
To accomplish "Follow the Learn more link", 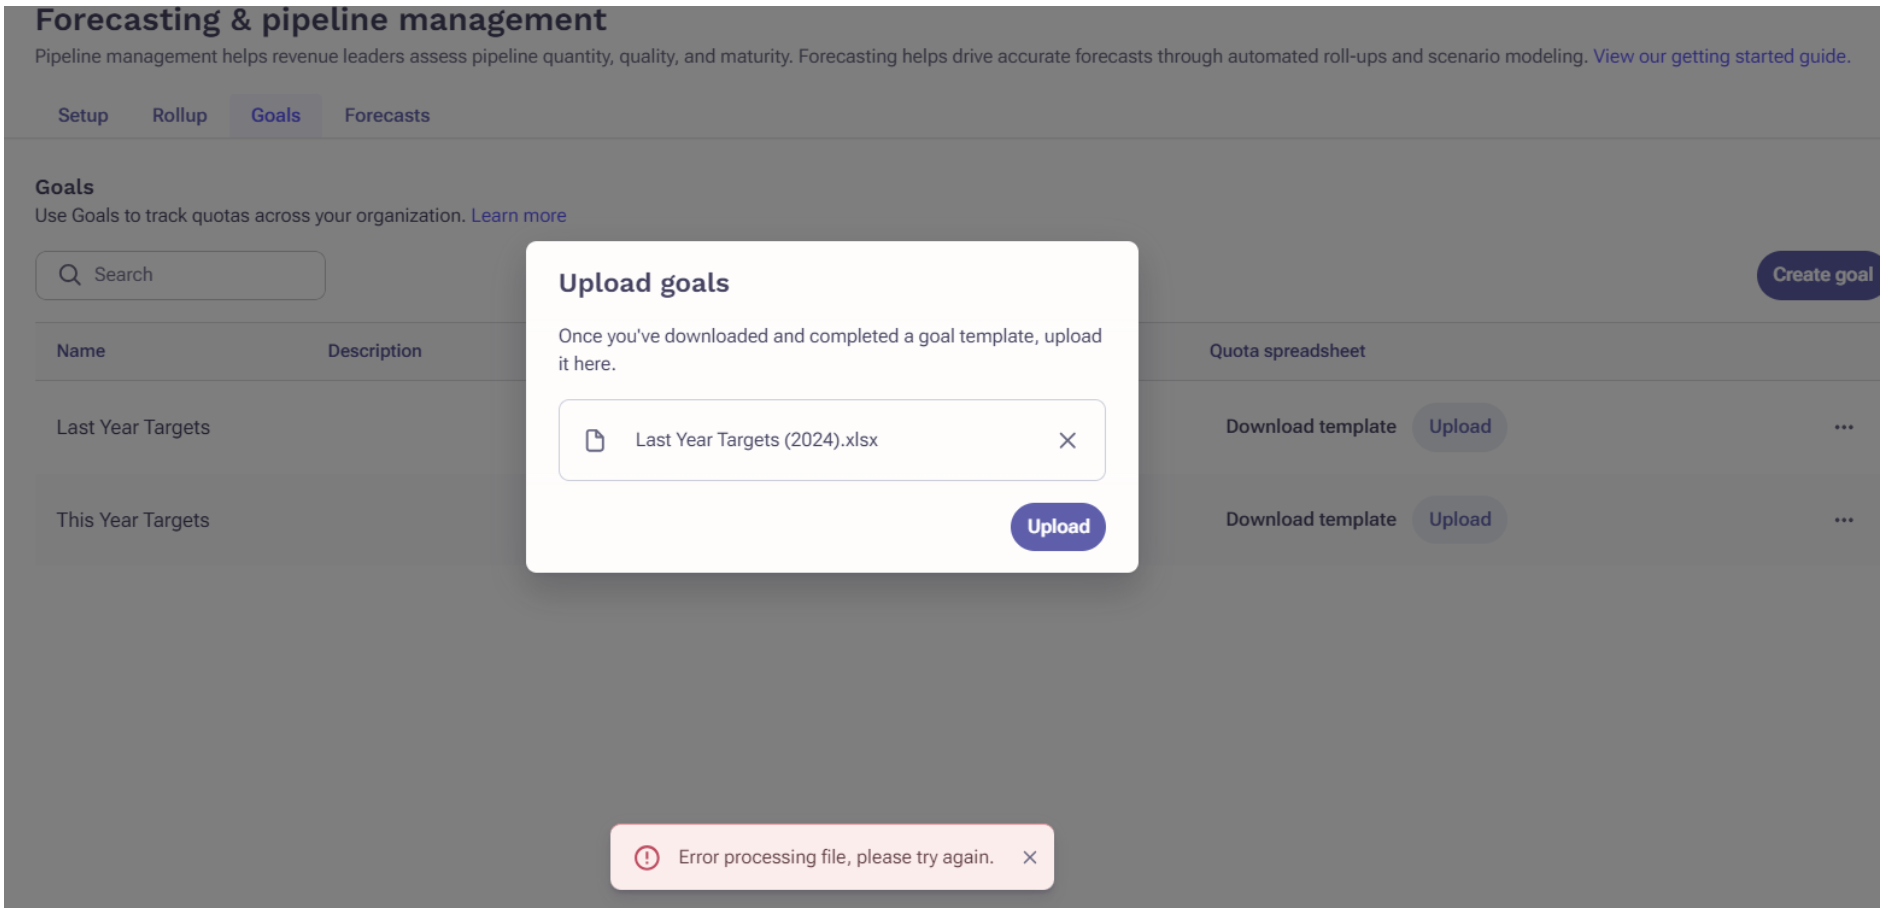I will pyautogui.click(x=519, y=215).
